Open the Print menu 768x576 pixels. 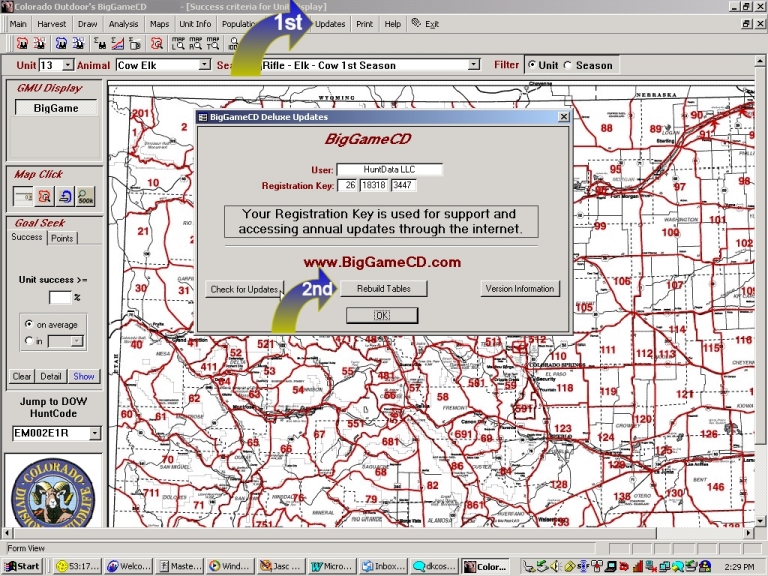[364, 24]
